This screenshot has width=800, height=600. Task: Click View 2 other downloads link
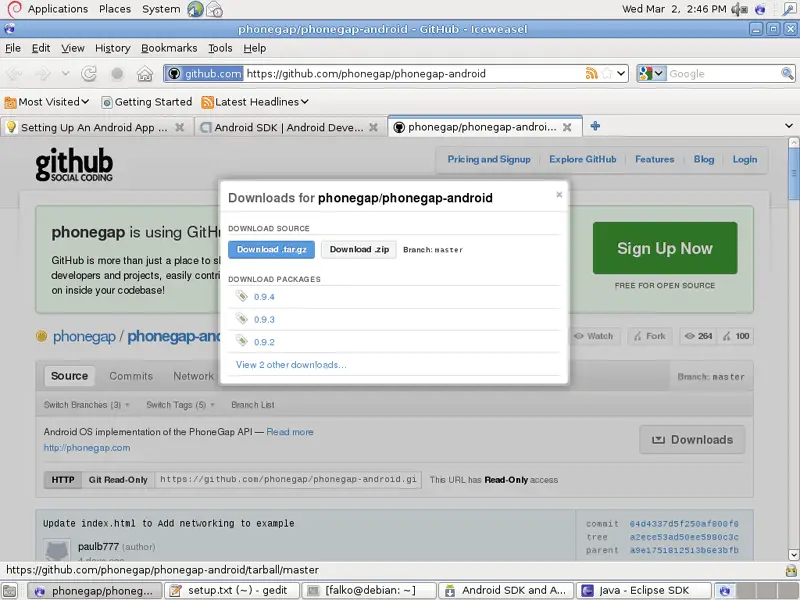pos(291,365)
